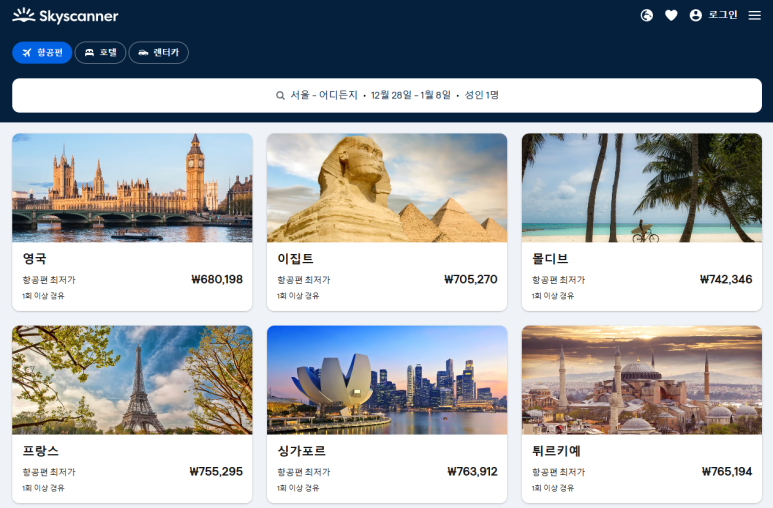This screenshot has height=508, width=773.
Task: Click the account profile icon
Action: 696,15
